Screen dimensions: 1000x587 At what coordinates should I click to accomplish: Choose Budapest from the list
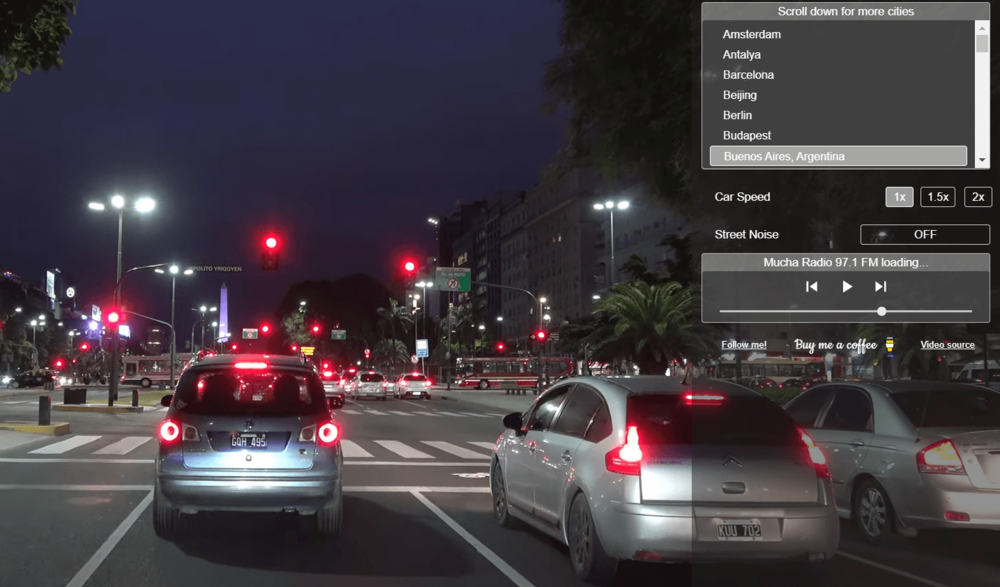[747, 136]
